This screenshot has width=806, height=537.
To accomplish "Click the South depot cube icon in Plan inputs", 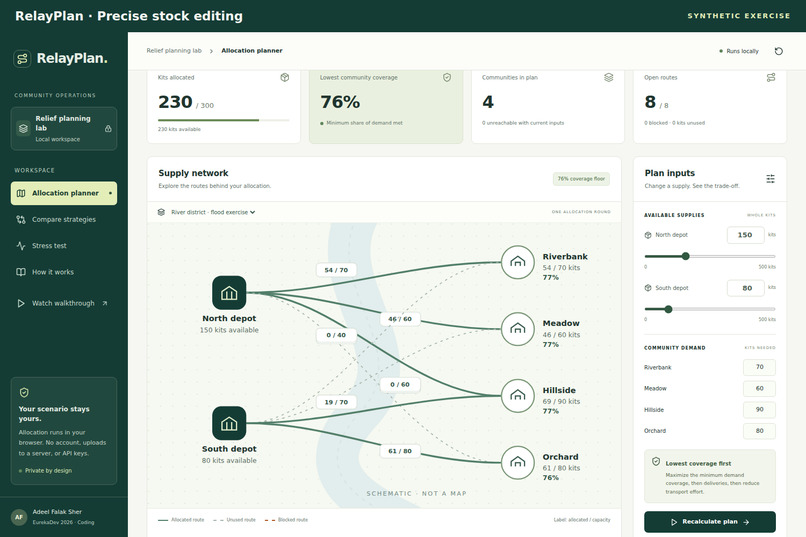I will [x=648, y=288].
